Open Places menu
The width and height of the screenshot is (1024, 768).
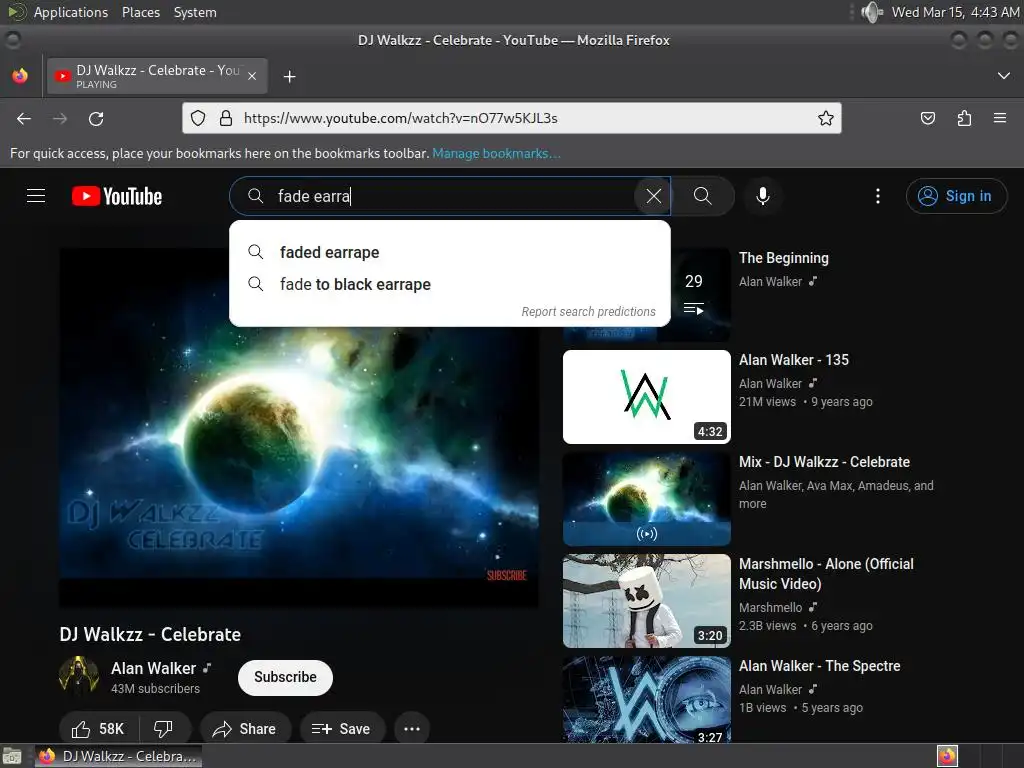[x=140, y=12]
